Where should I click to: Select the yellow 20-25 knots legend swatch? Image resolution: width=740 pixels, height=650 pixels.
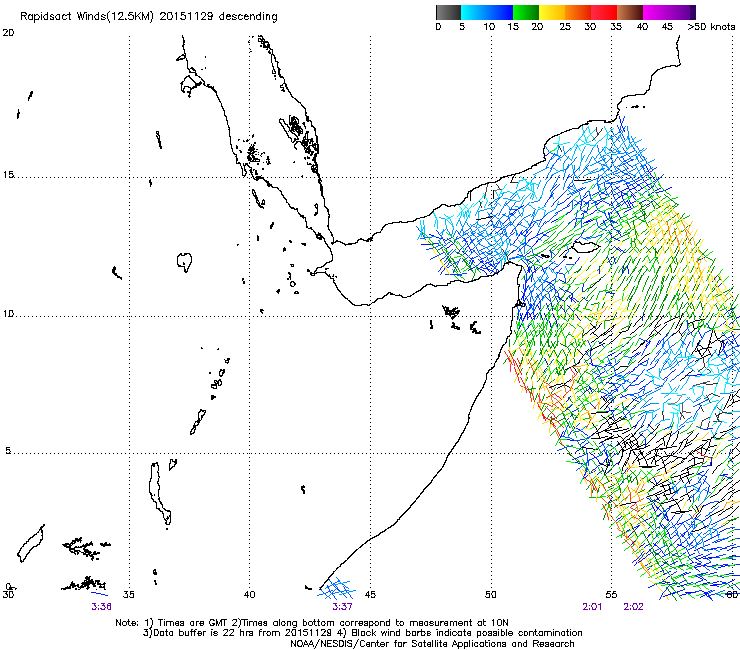pyautogui.click(x=552, y=12)
